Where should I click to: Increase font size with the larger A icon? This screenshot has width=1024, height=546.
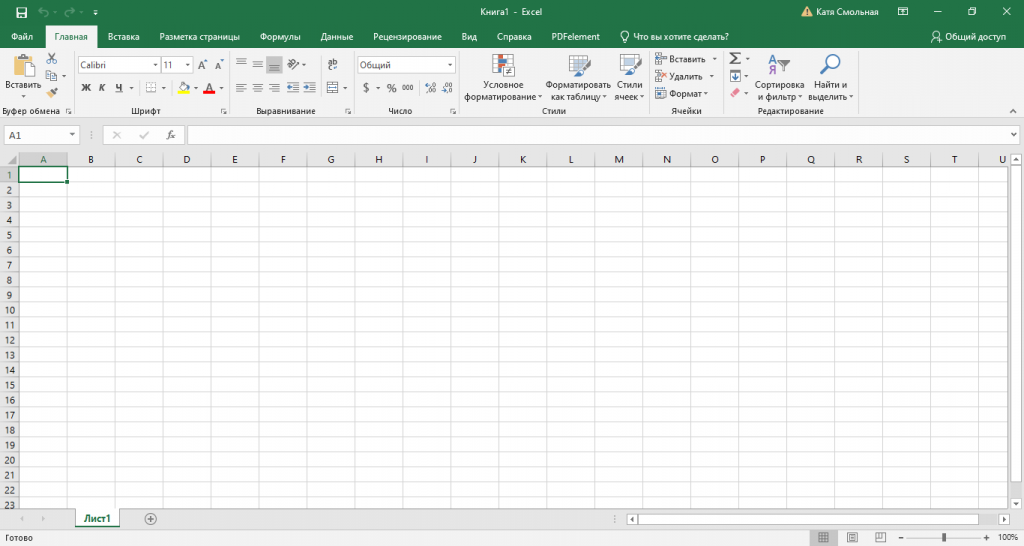tap(202, 65)
